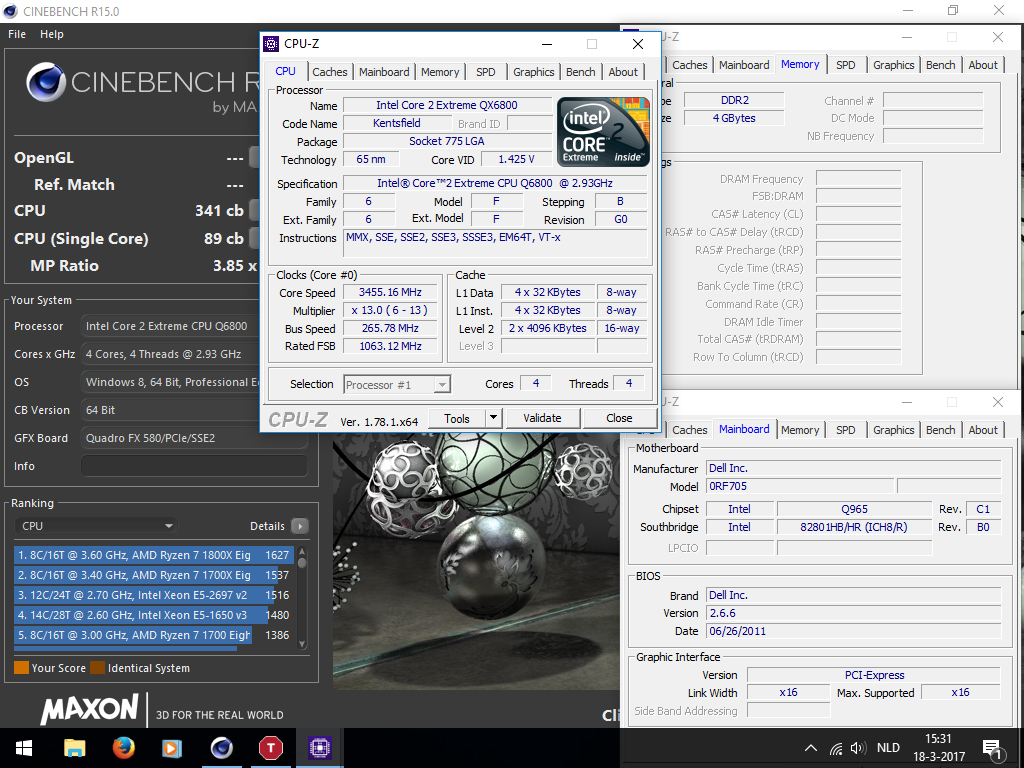The height and width of the screenshot is (768, 1024).
Task: Click the Cinebench title bar logo icon
Action: tap(10, 11)
